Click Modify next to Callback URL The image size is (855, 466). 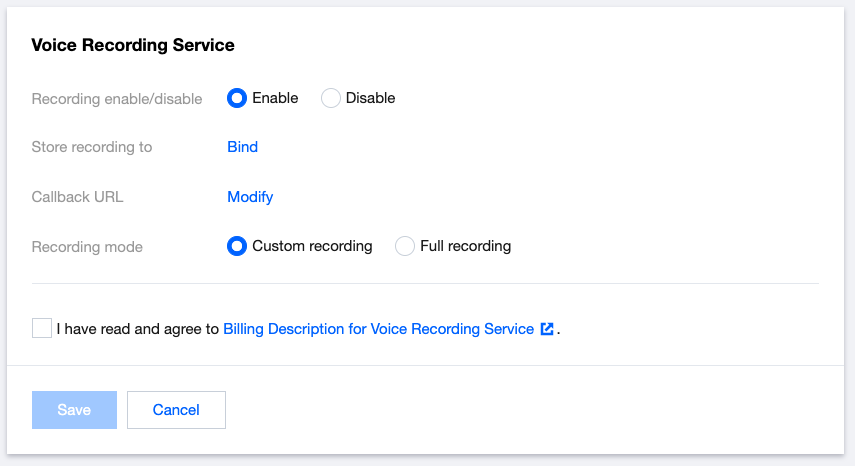tap(250, 197)
